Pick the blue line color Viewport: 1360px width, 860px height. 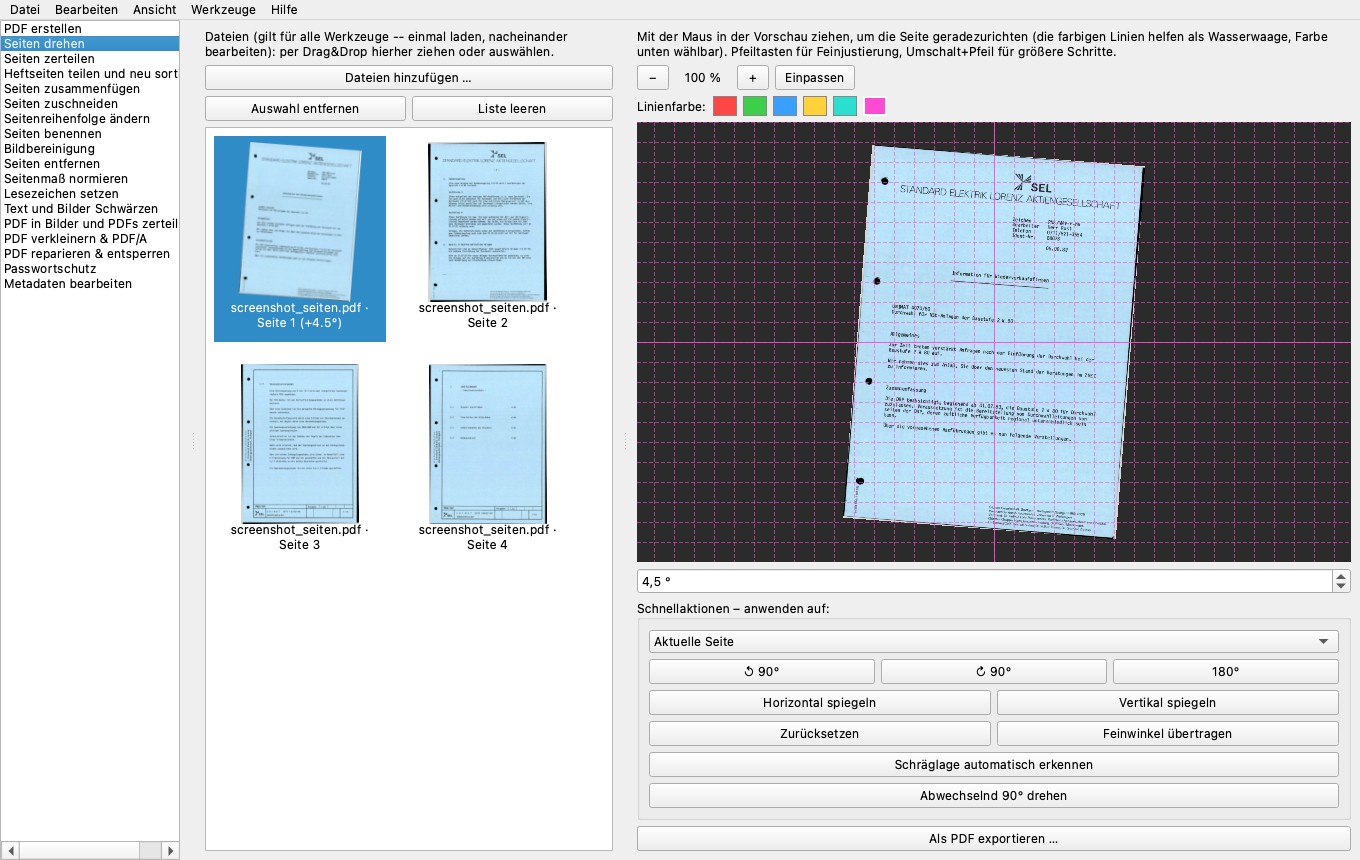(785, 106)
